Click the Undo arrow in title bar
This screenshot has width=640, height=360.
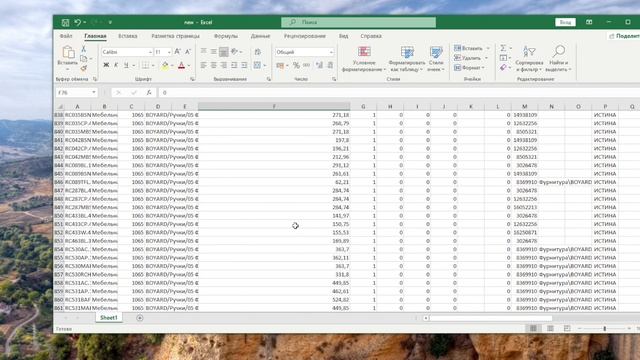[x=77, y=22]
